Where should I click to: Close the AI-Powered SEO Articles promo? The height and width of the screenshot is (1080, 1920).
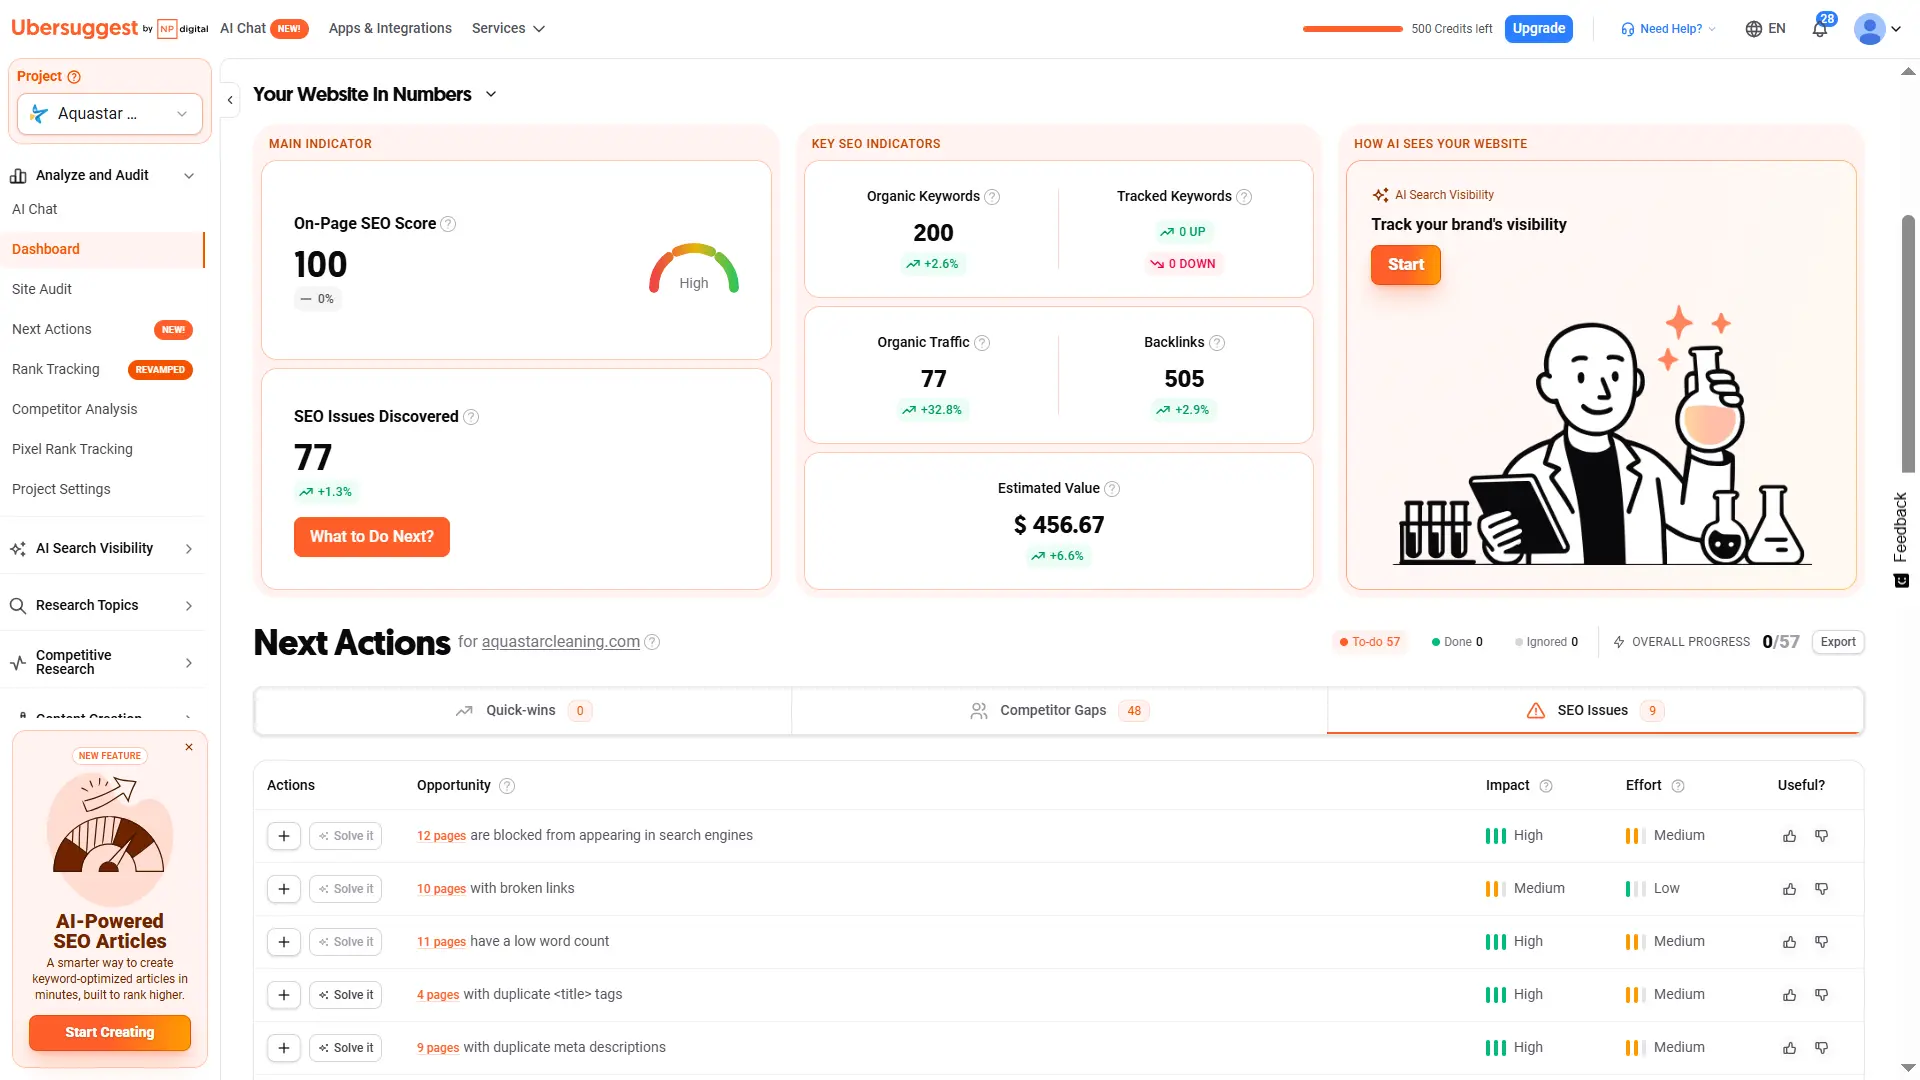click(x=189, y=747)
